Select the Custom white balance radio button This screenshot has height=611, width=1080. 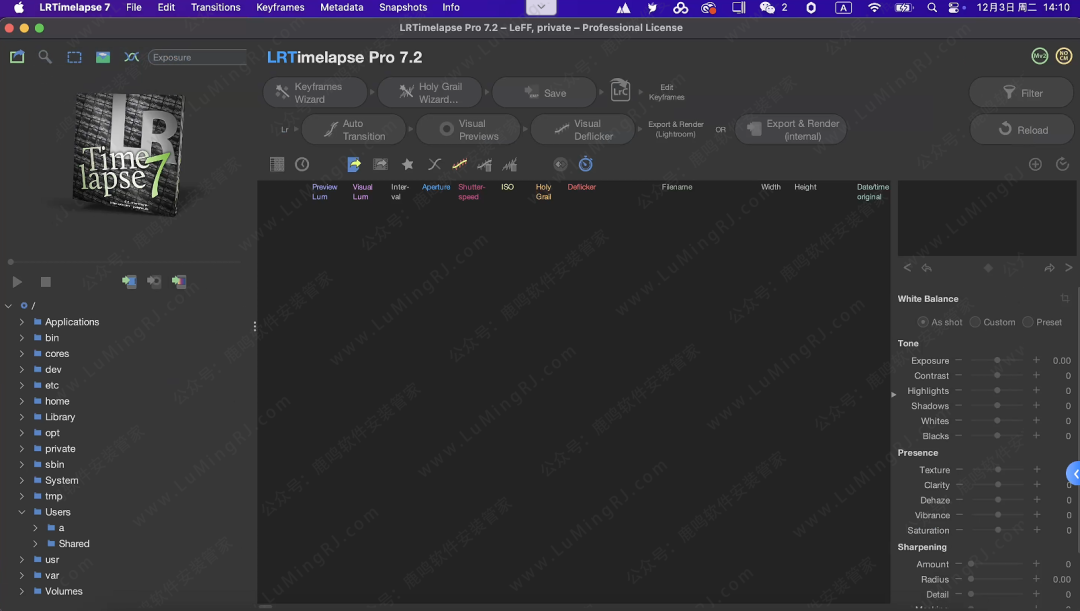point(975,322)
